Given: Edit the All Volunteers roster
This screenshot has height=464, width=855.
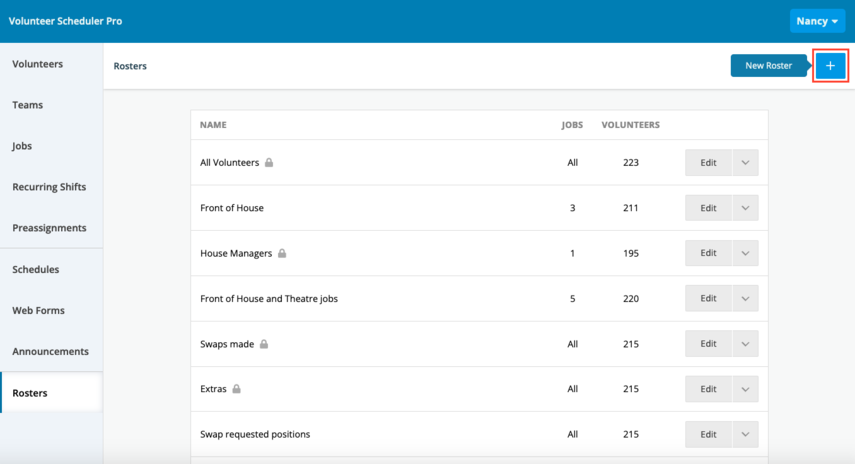Looking at the screenshot, I should [708, 162].
